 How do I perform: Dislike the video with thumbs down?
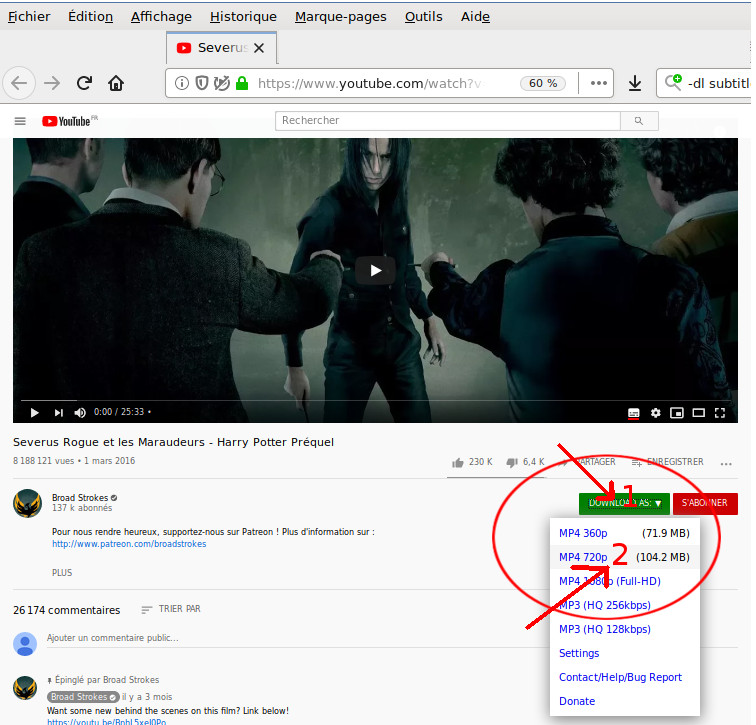point(526,462)
